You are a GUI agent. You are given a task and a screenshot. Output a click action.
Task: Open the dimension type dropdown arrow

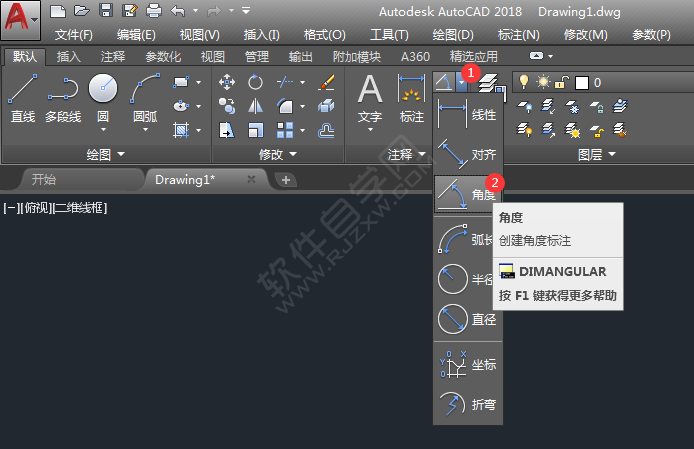click(461, 82)
